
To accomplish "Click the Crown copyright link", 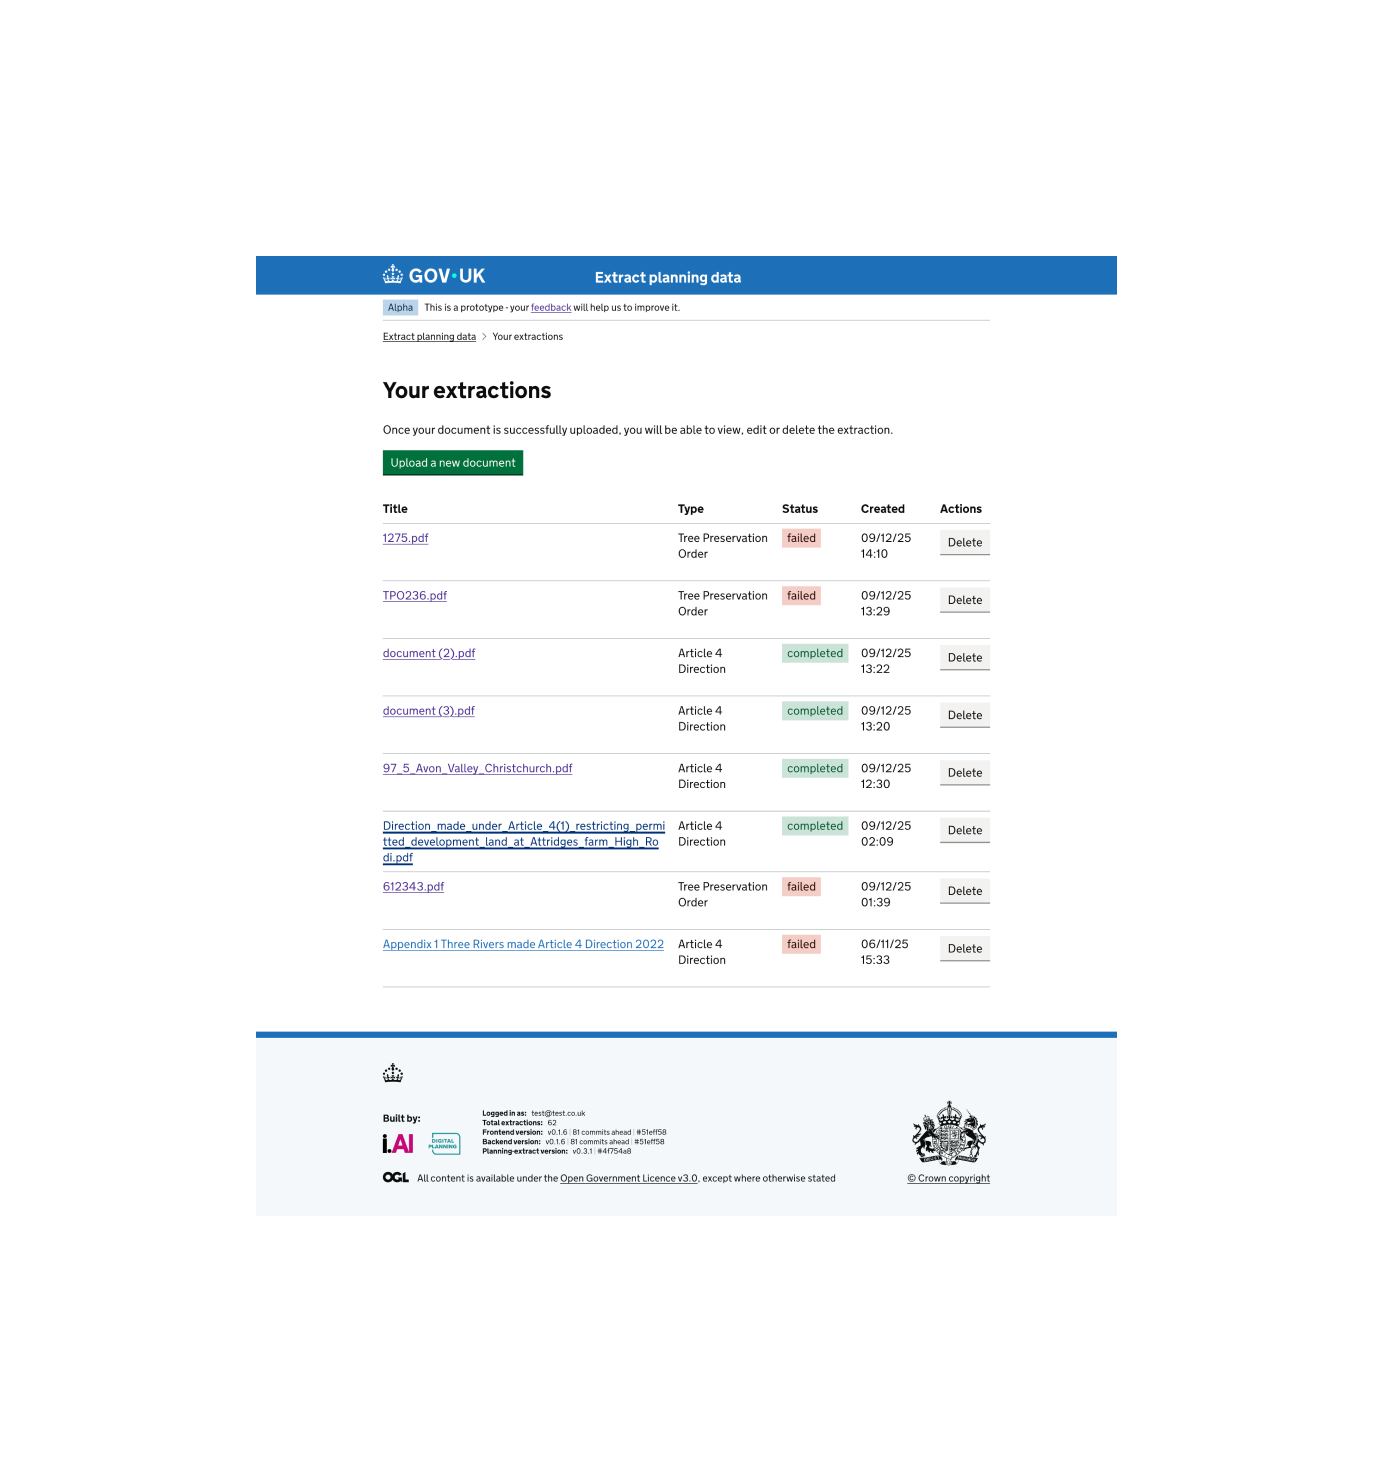I will tap(948, 1178).
